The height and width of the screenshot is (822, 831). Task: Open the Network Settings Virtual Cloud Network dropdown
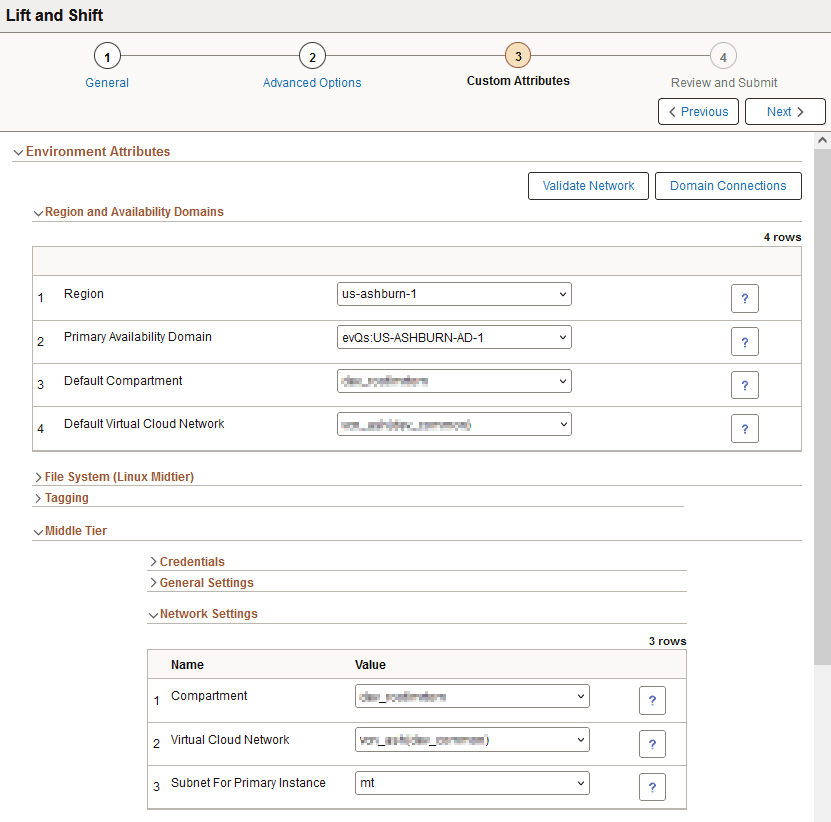coord(472,740)
